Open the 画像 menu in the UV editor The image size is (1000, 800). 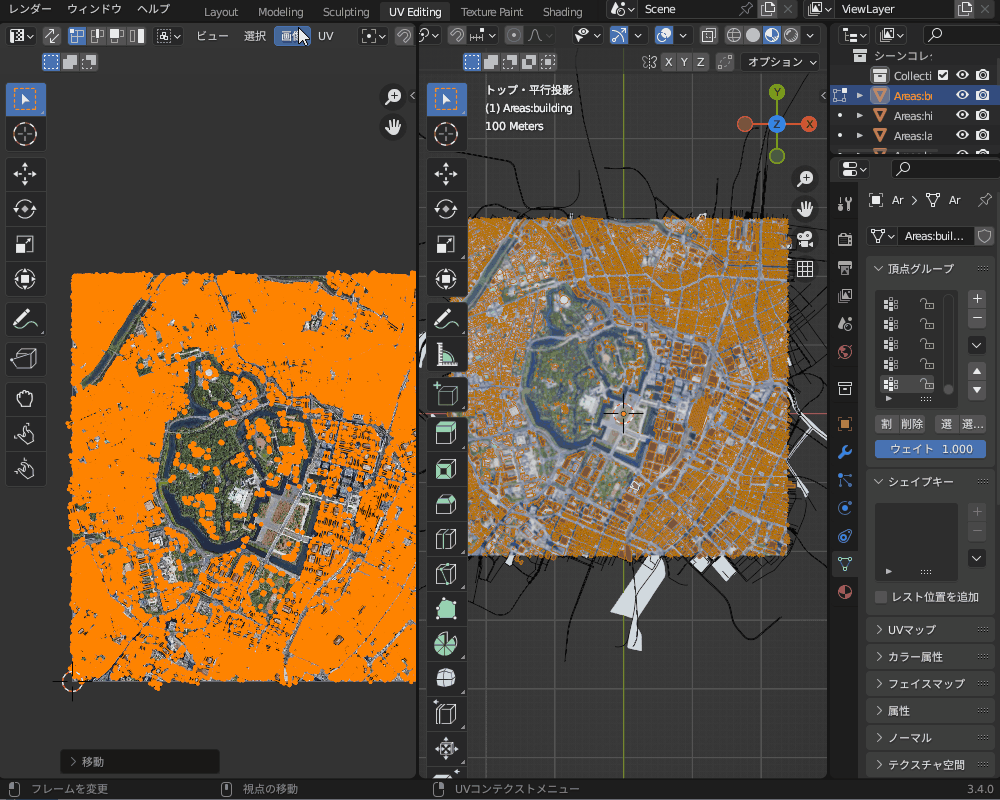(293, 35)
